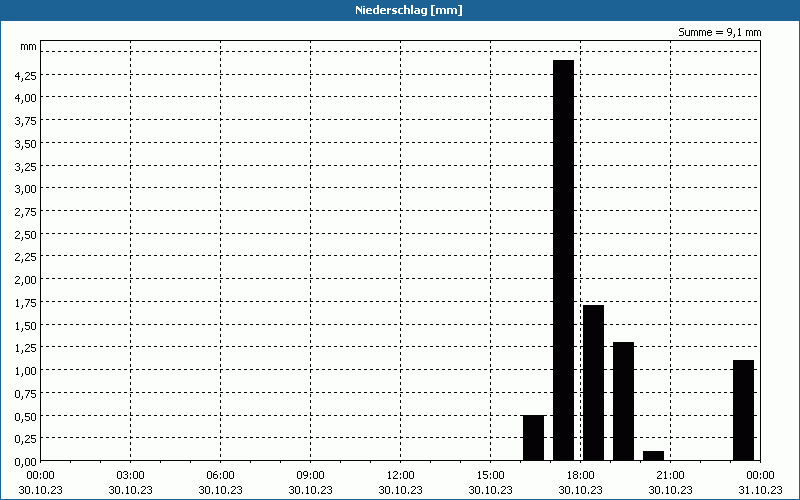Viewport: 800px width, 500px height.
Task: Click the 0,50 mm bar after 16:00
Action: coord(534,438)
